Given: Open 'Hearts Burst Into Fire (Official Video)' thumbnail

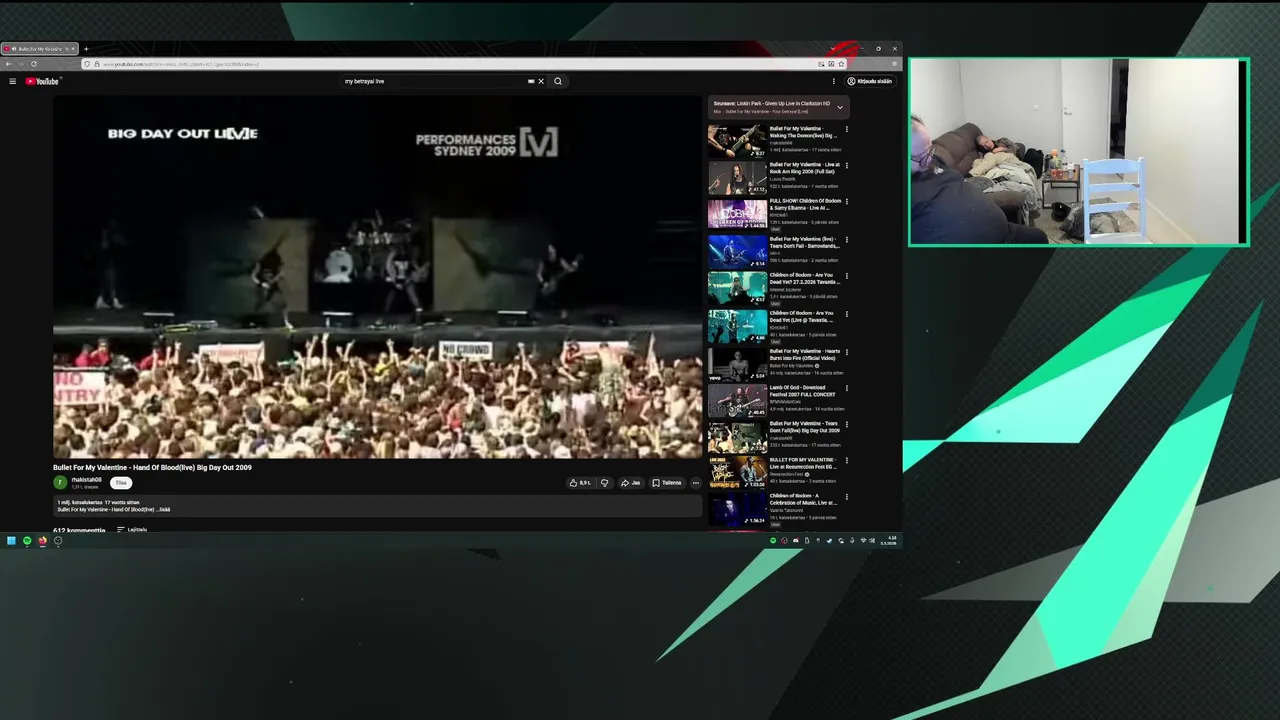Looking at the screenshot, I should click(737, 364).
